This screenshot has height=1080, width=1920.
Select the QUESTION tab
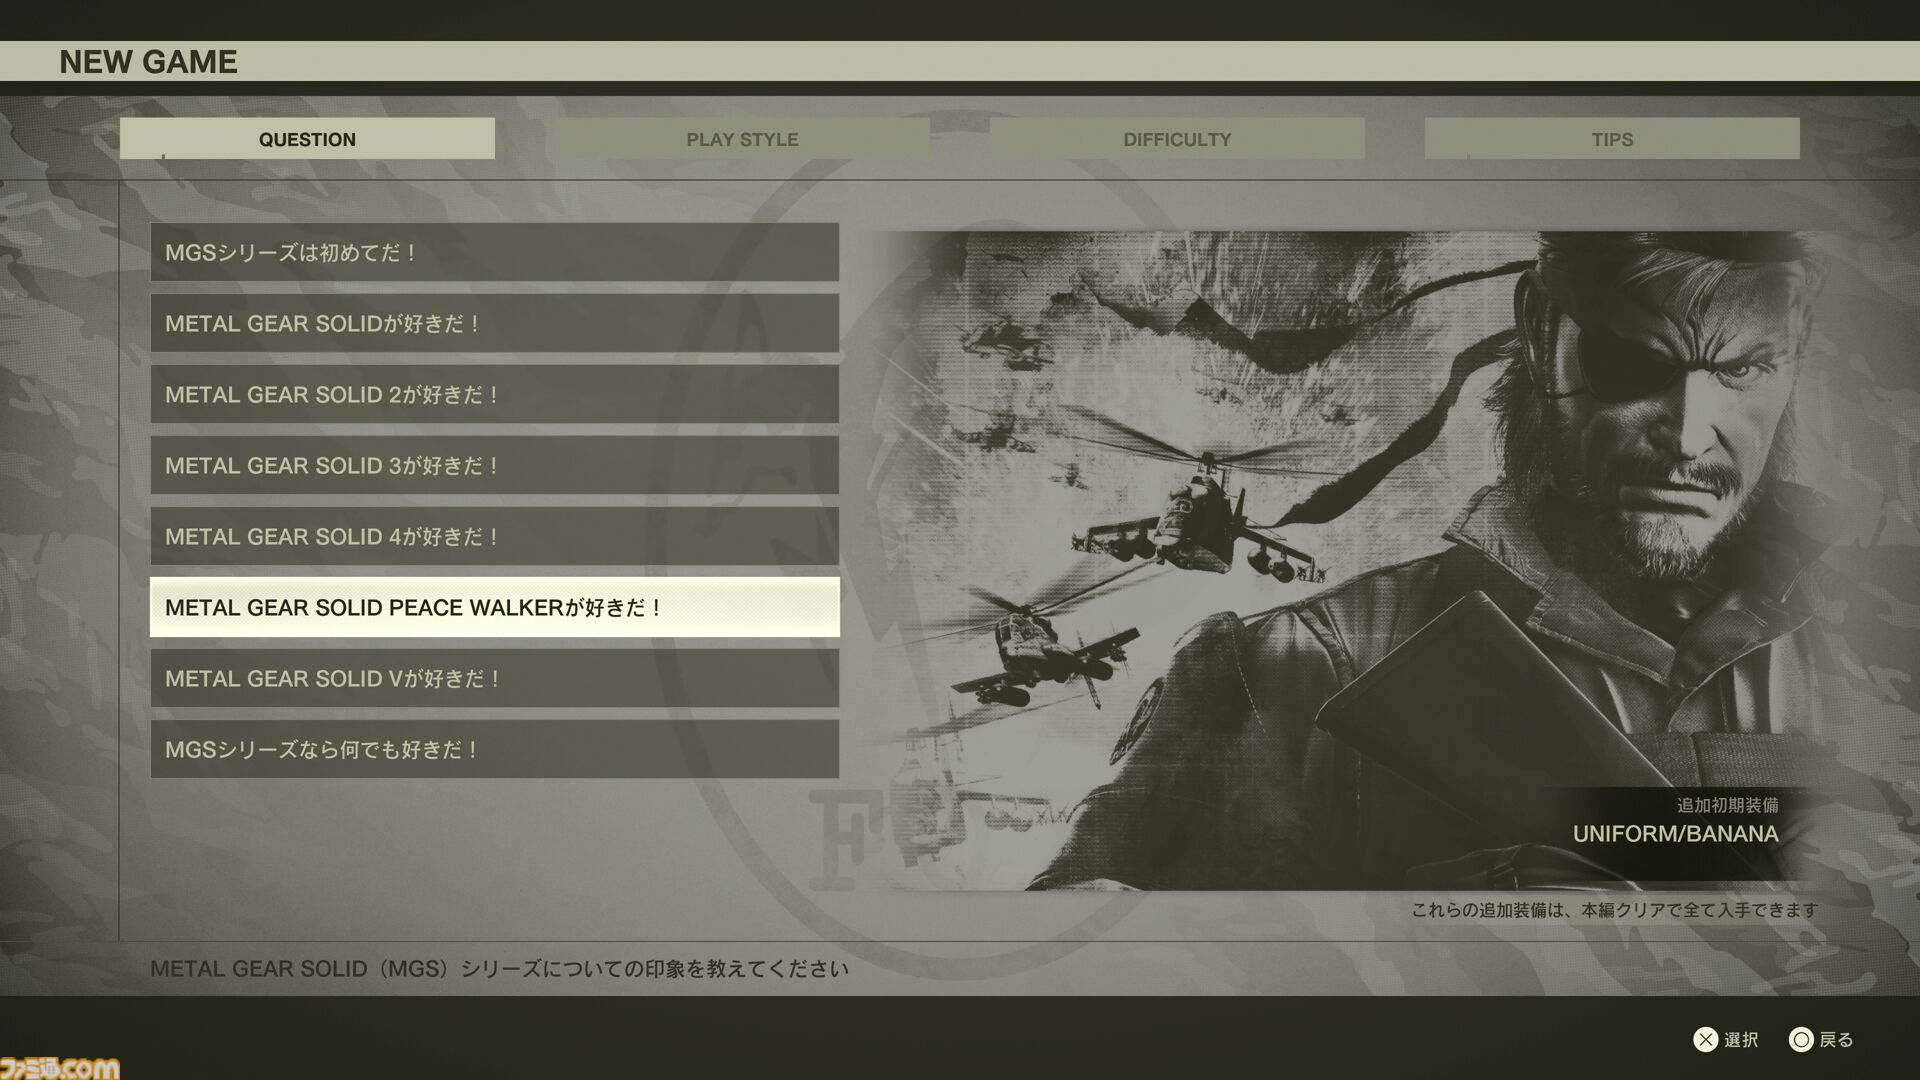(x=307, y=139)
